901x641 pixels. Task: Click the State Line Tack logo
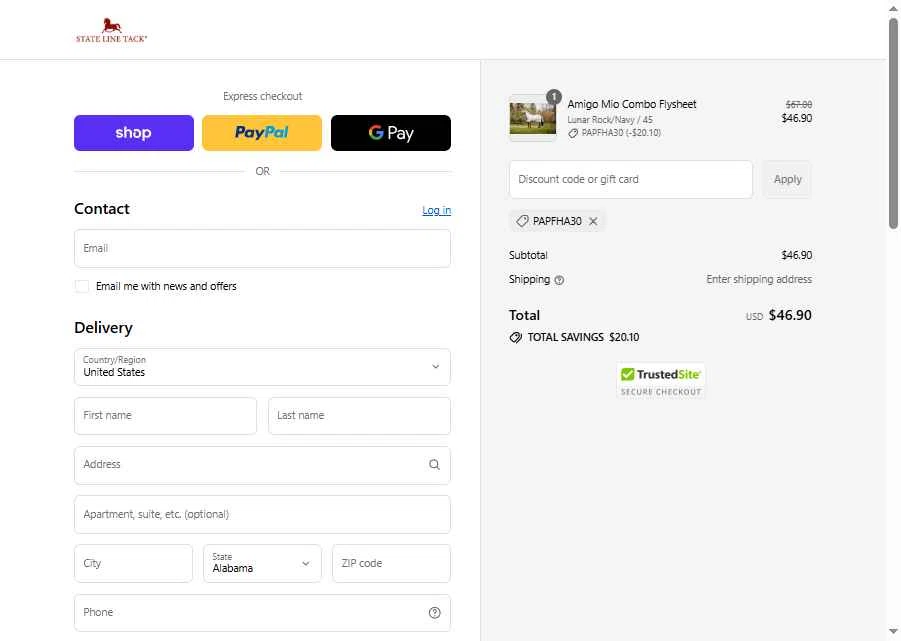pos(111,30)
